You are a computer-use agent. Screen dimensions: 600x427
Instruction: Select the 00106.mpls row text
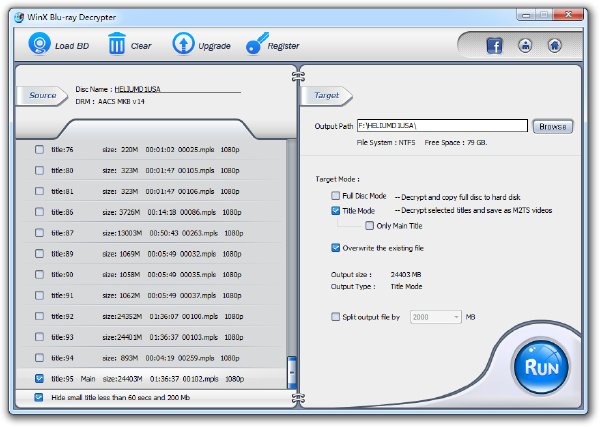pyautogui.click(x=196, y=191)
